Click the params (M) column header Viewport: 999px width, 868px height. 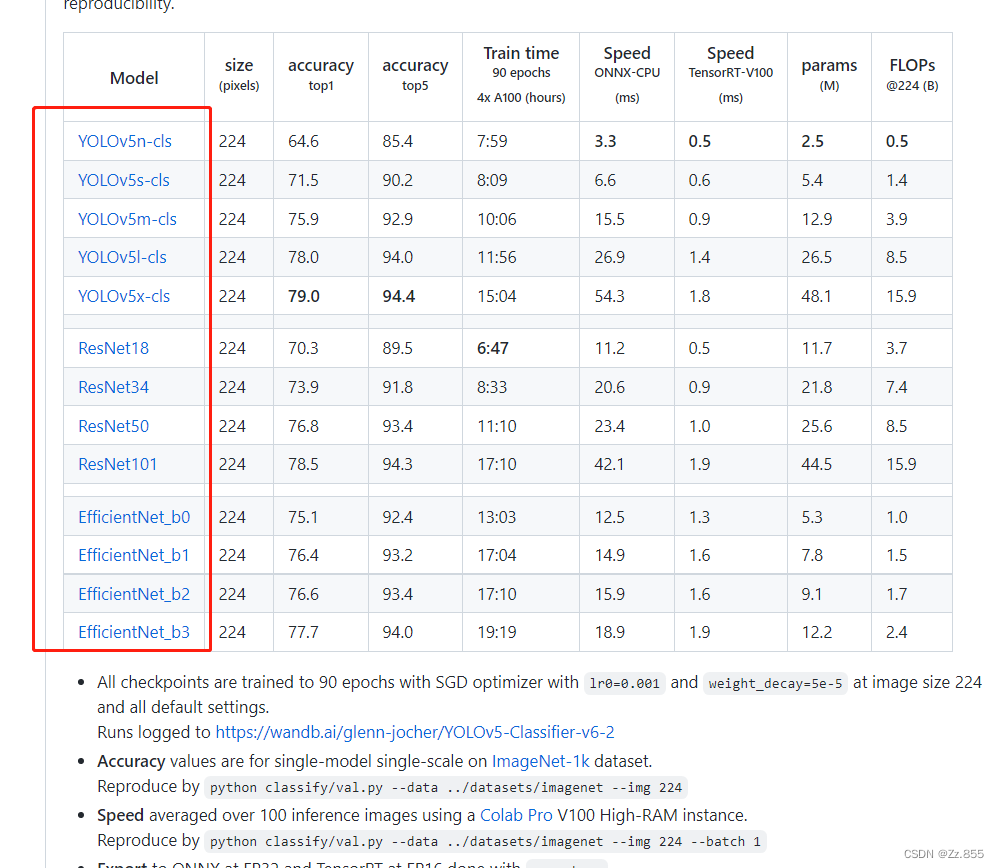point(829,75)
